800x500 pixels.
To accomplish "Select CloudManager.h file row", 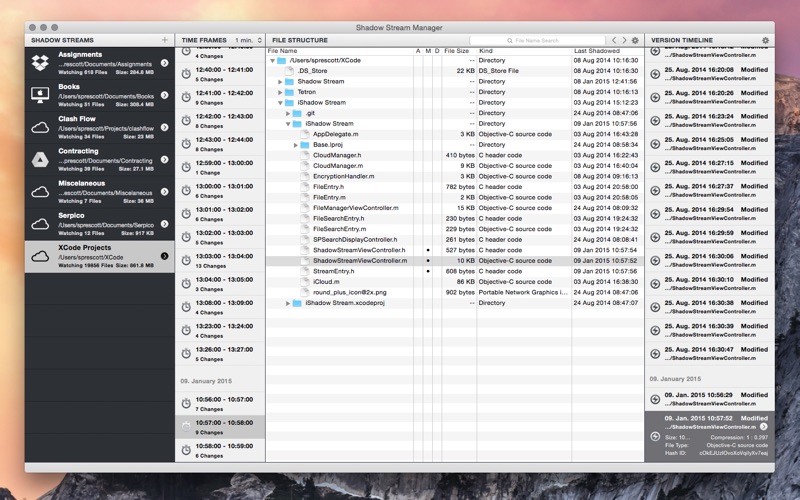I will point(455,155).
